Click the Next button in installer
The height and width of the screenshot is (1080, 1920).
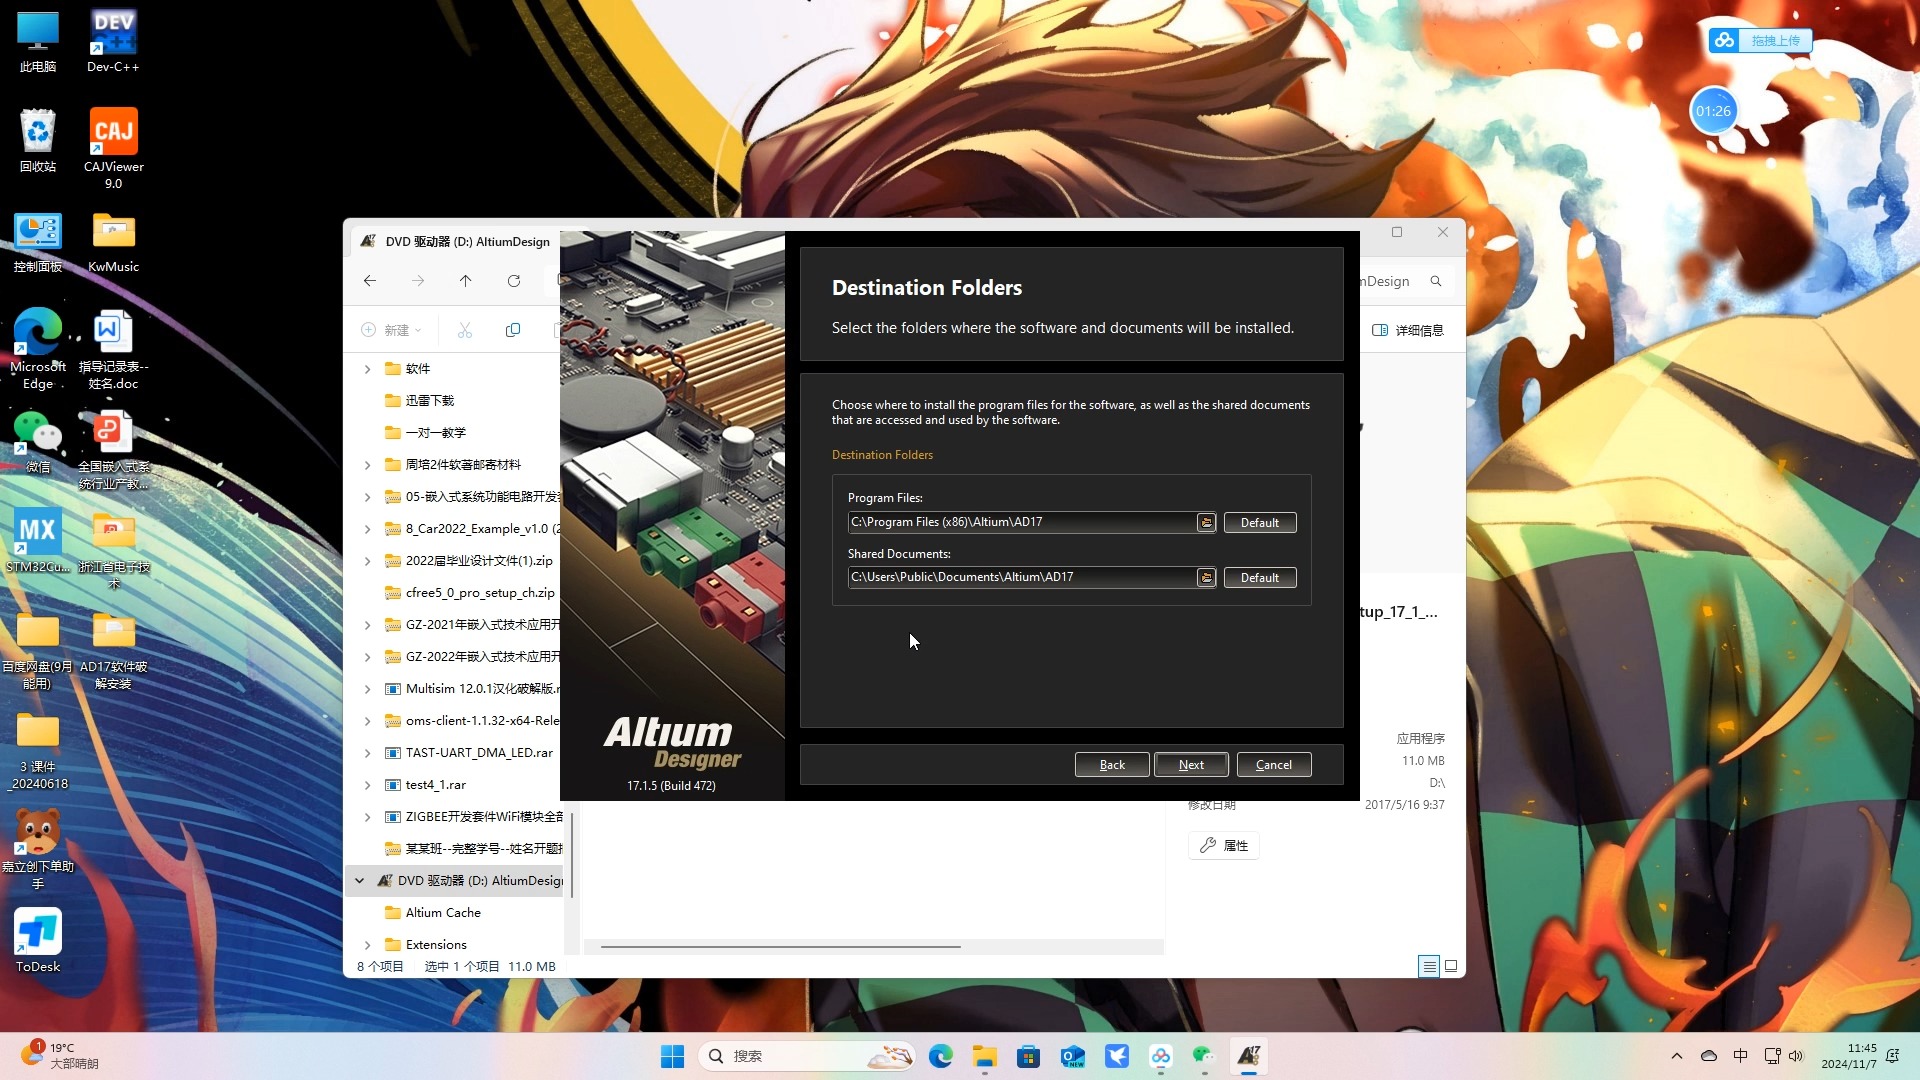click(x=1191, y=765)
